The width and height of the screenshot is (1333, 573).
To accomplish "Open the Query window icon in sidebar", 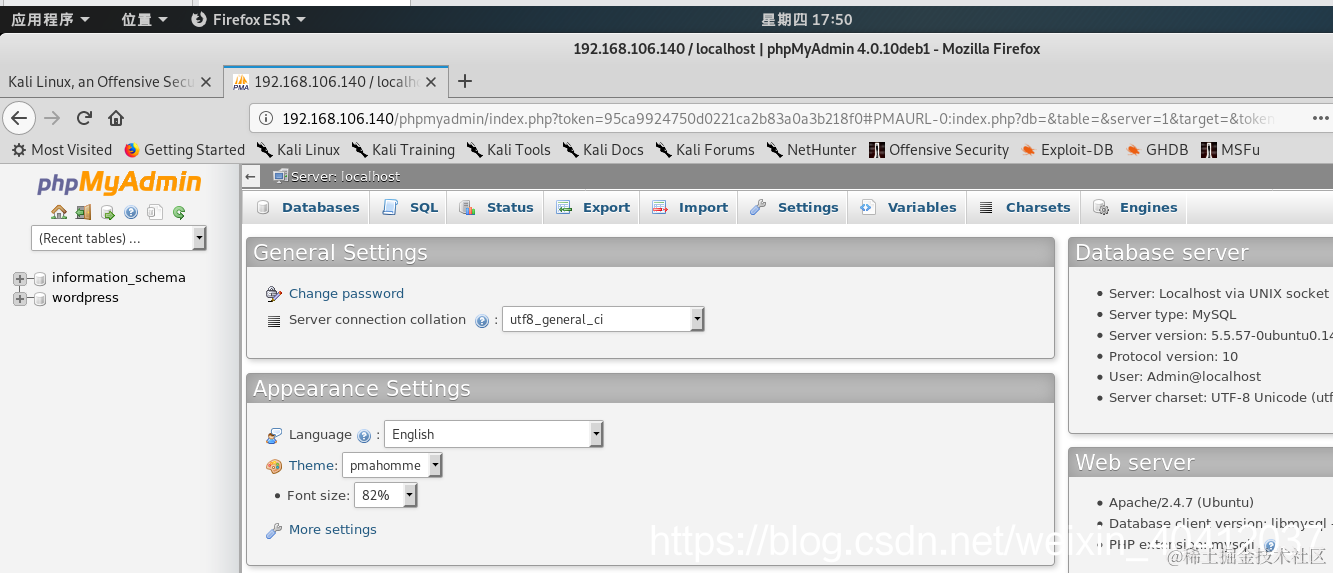I will (107, 212).
